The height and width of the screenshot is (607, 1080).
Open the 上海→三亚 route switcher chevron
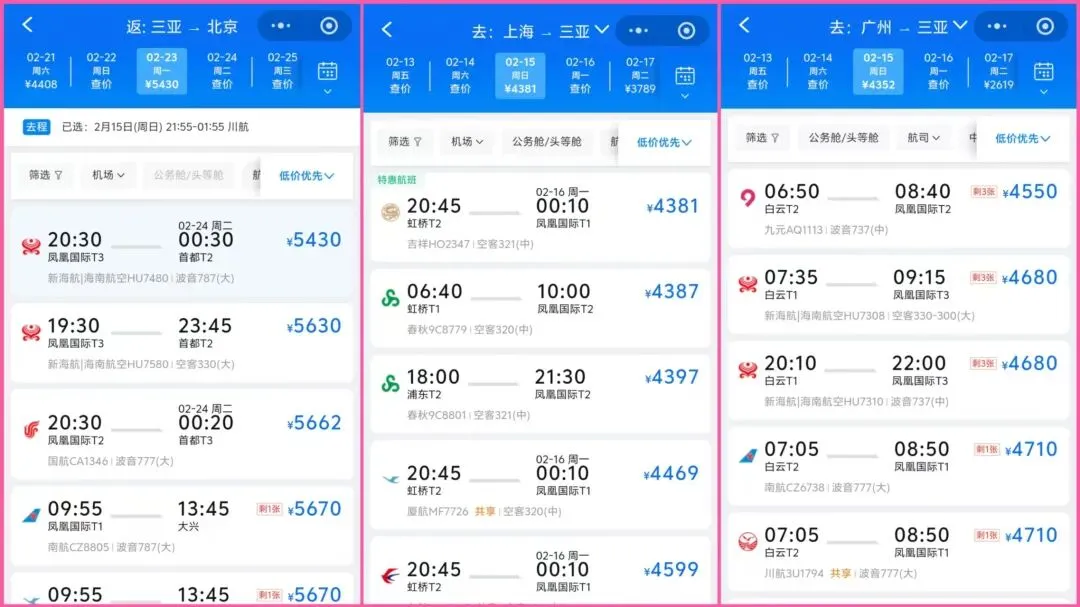tap(601, 30)
